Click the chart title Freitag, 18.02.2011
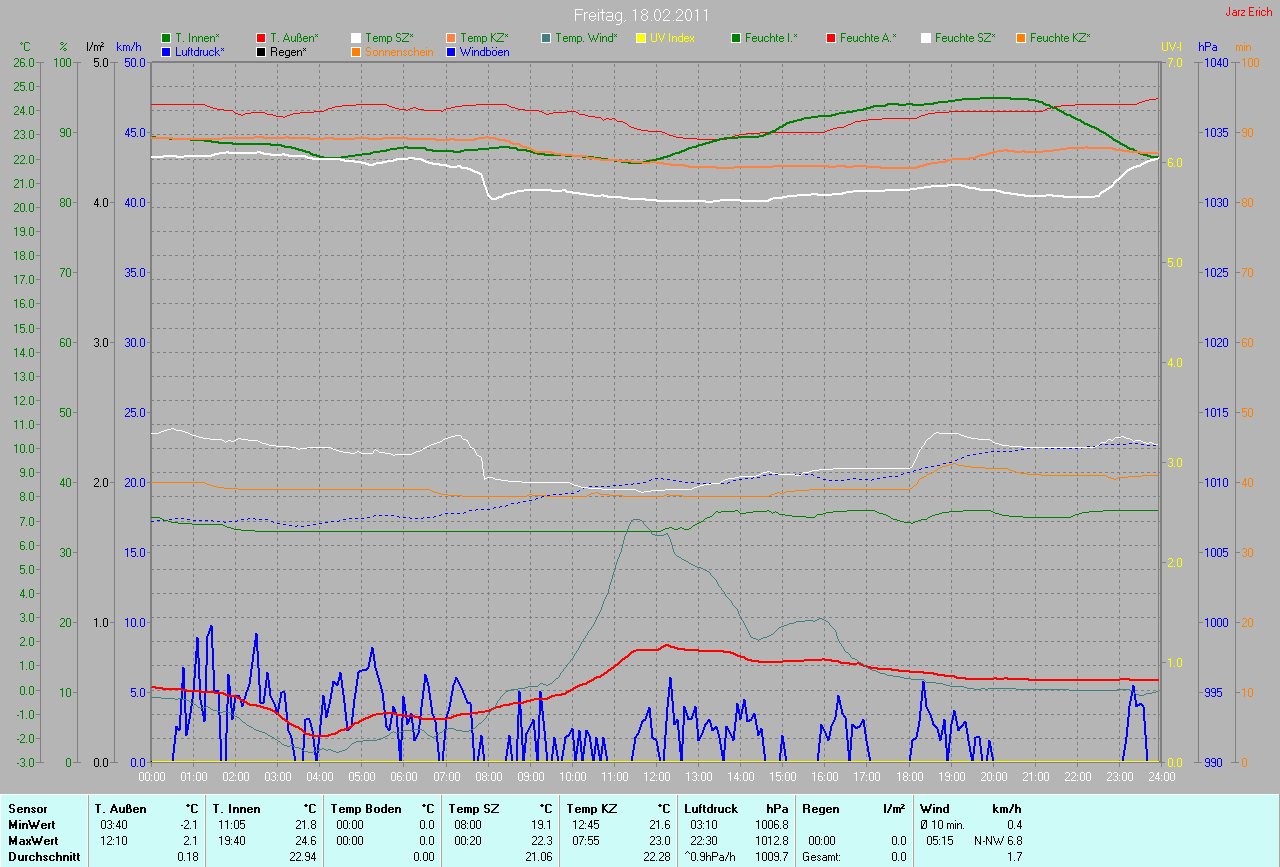The height and width of the screenshot is (867, 1280). coord(641,16)
